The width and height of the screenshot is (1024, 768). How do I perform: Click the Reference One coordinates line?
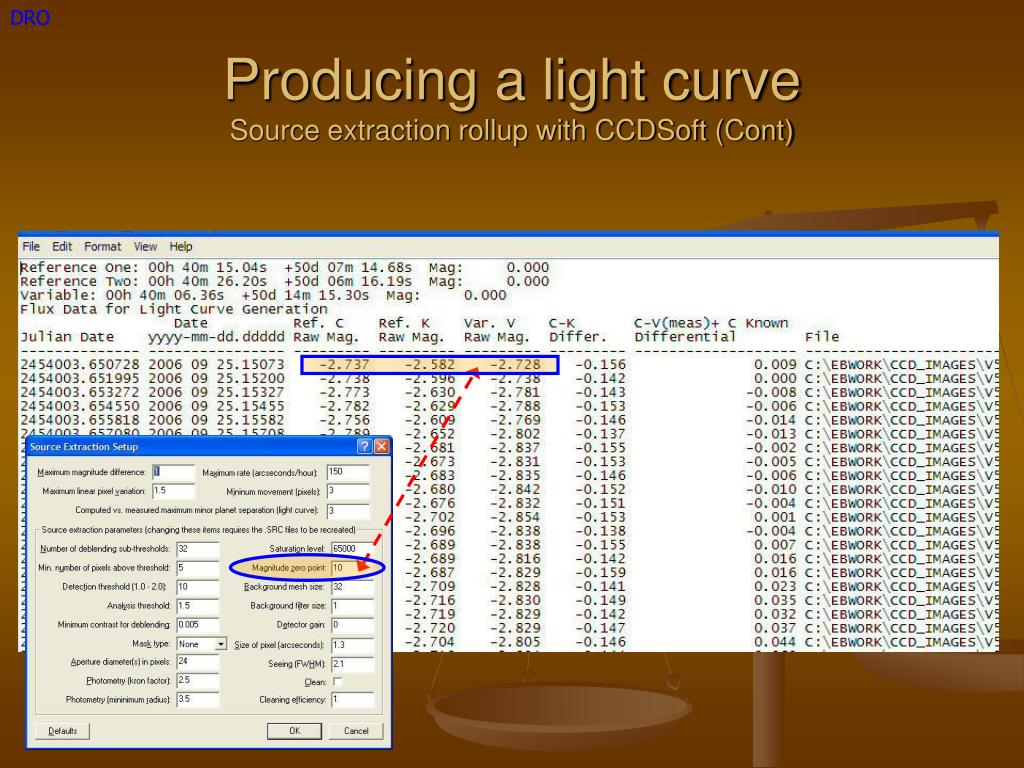click(x=284, y=268)
